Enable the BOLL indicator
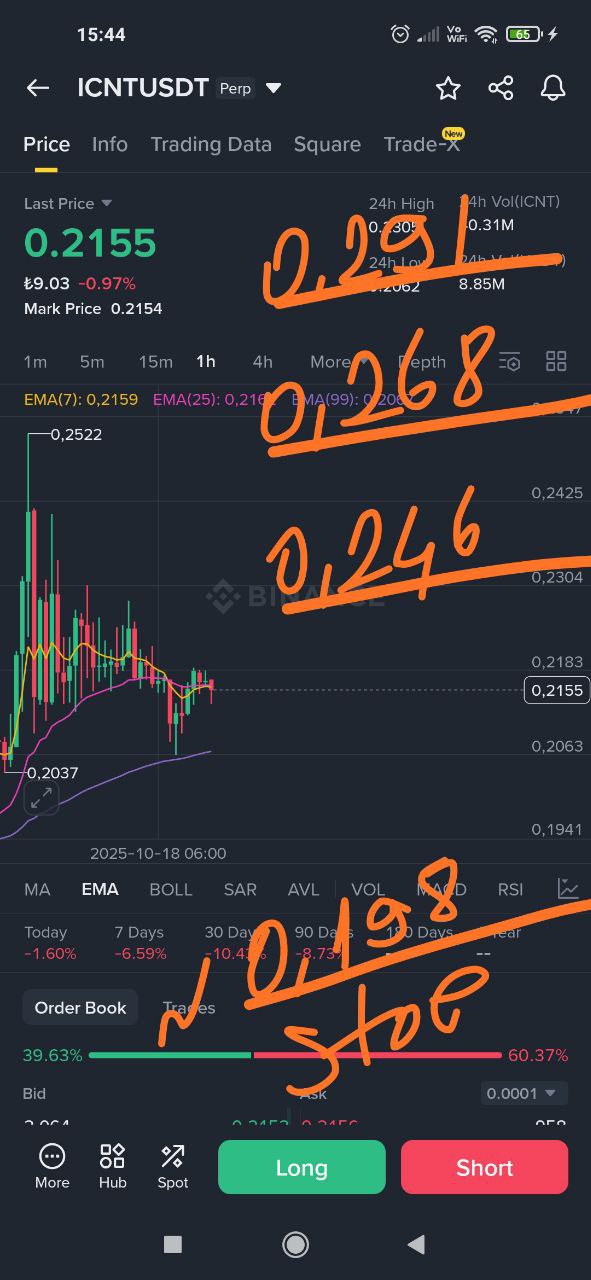Image resolution: width=591 pixels, height=1280 pixels. click(x=170, y=890)
